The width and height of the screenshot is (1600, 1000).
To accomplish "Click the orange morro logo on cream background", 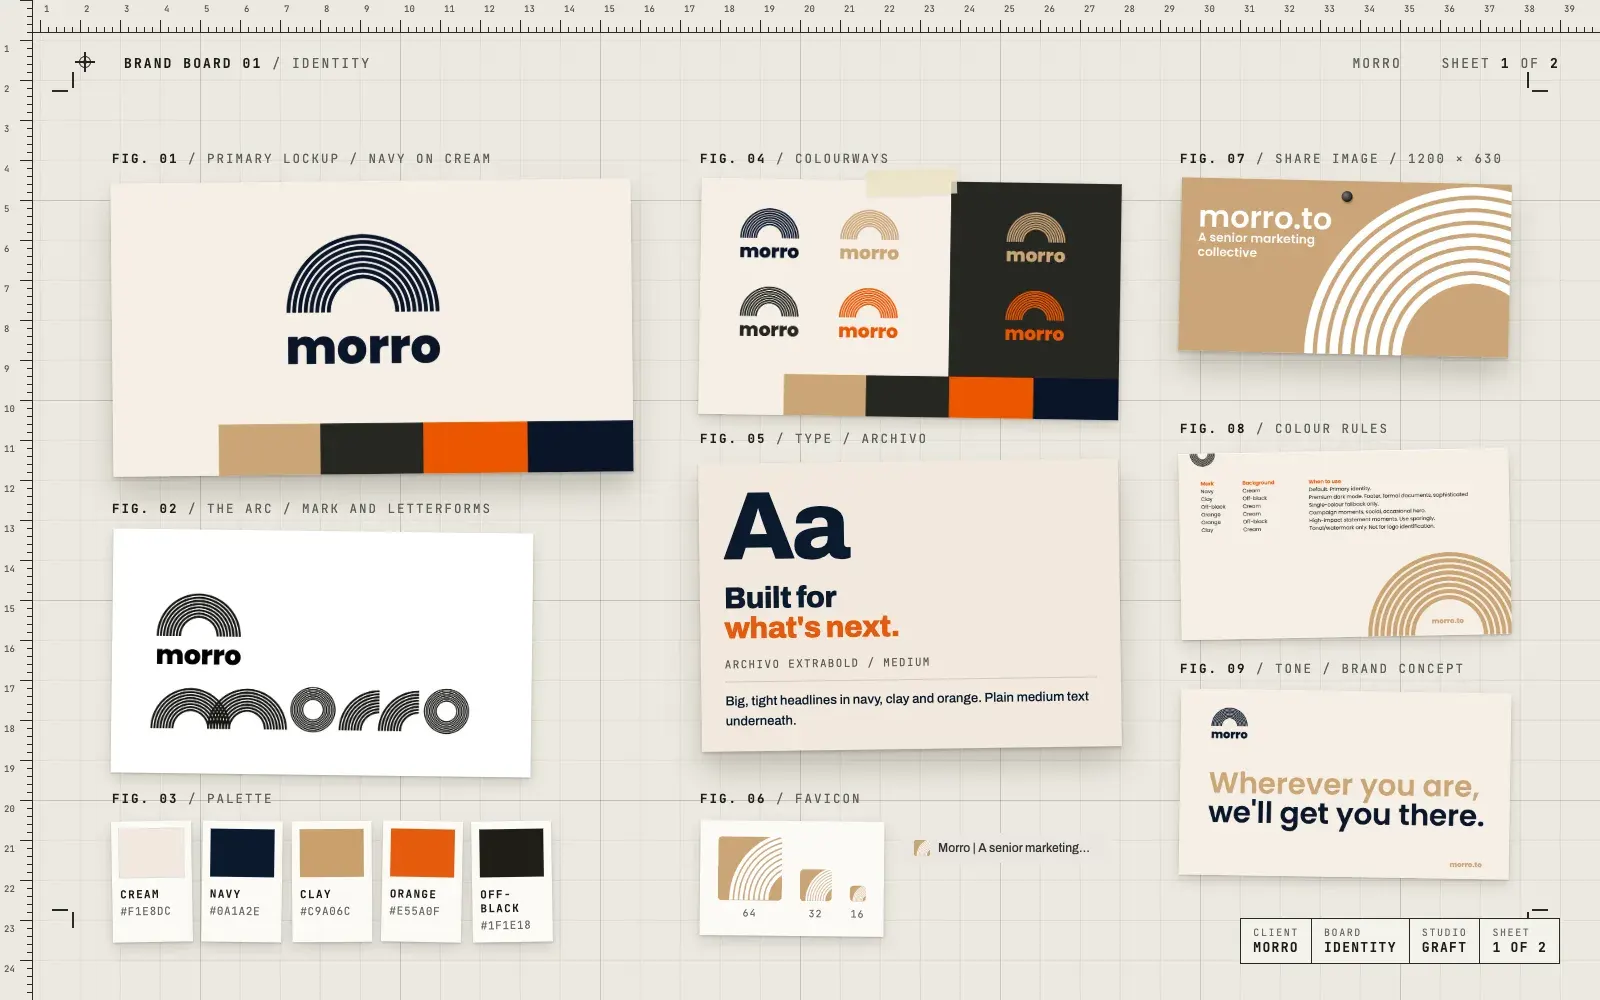I will point(868,314).
